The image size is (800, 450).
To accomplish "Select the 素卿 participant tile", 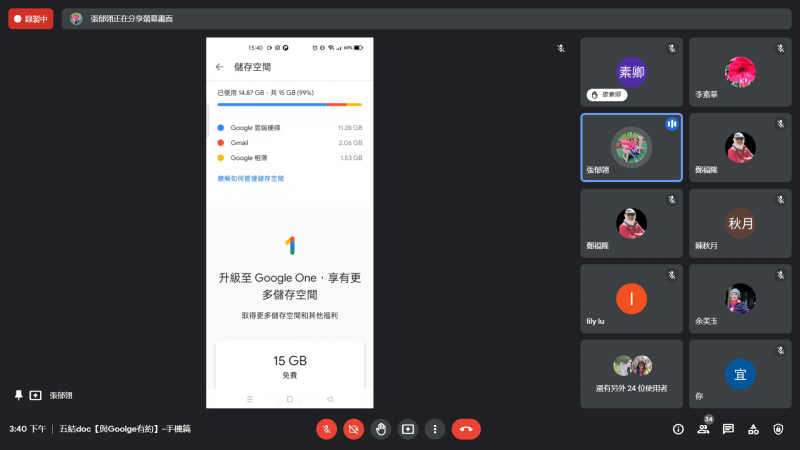I will pos(631,72).
